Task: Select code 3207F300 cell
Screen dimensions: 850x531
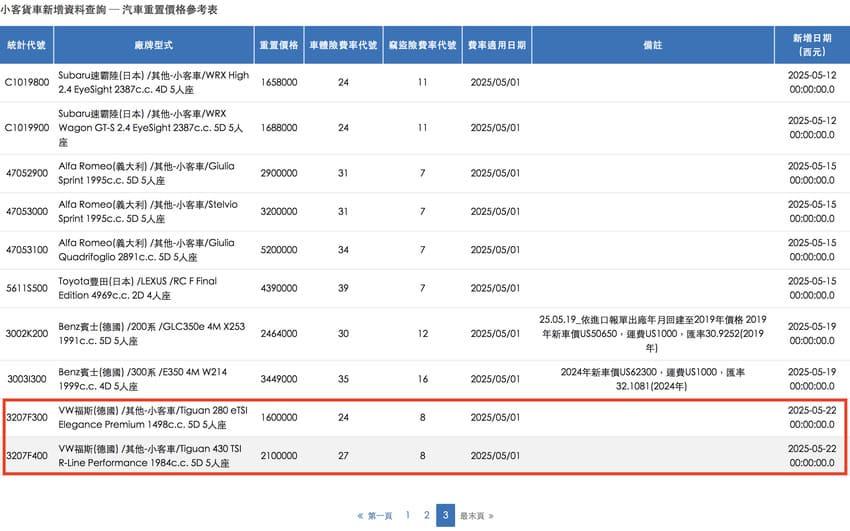Action: pyautogui.click(x=27, y=417)
